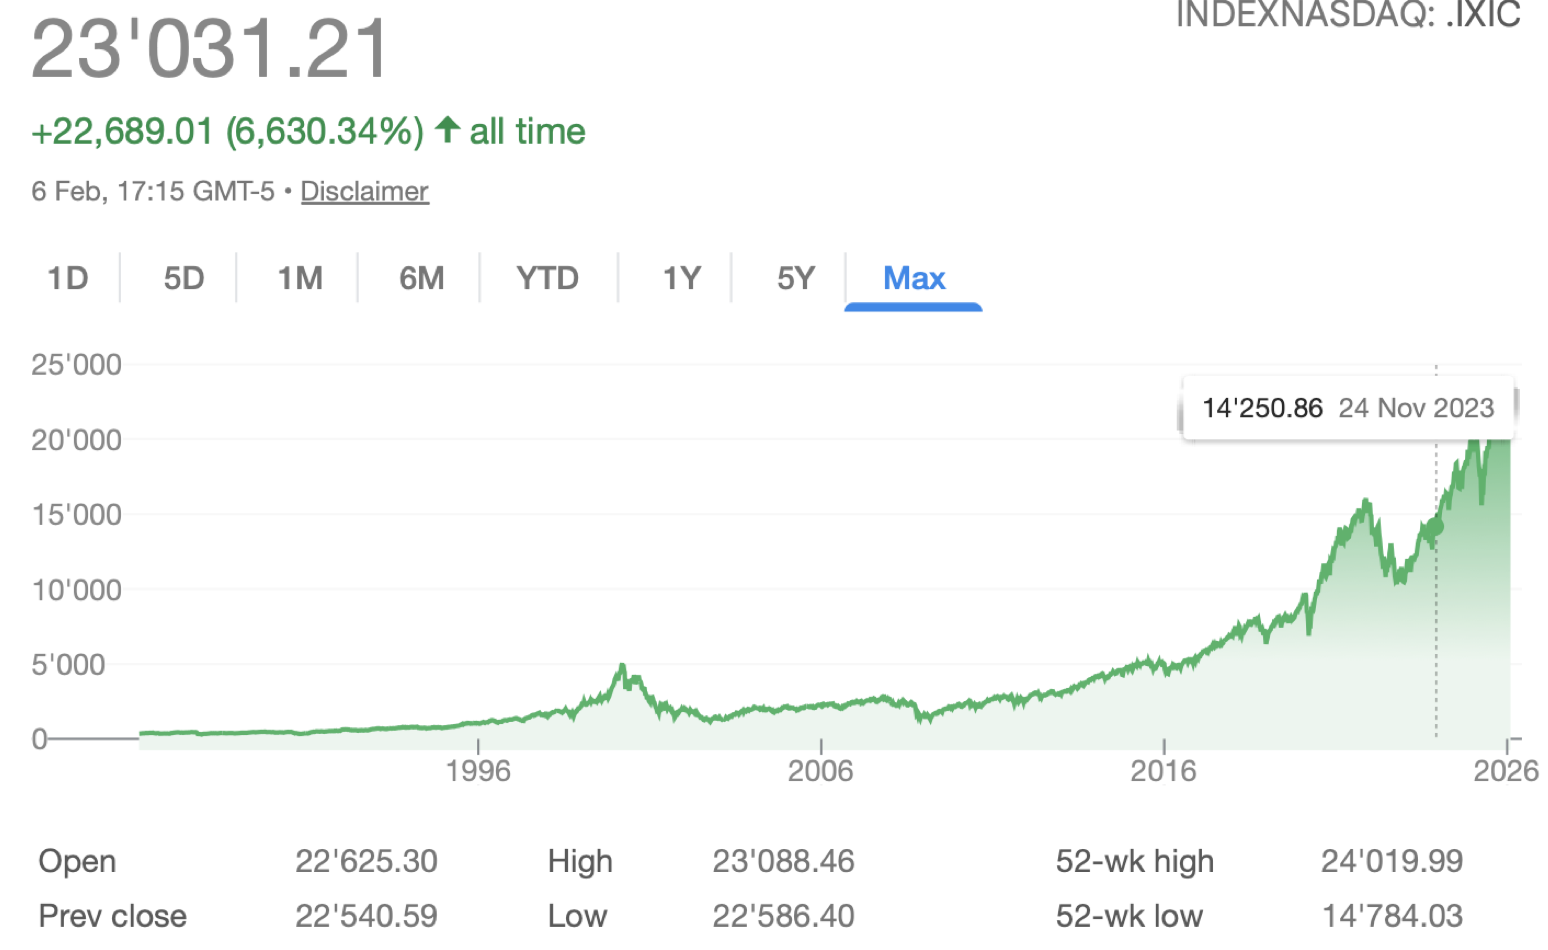Image resolution: width=1548 pixels, height=950 pixels.
Task: Click the Open value 22'625.30
Action: coord(366,861)
